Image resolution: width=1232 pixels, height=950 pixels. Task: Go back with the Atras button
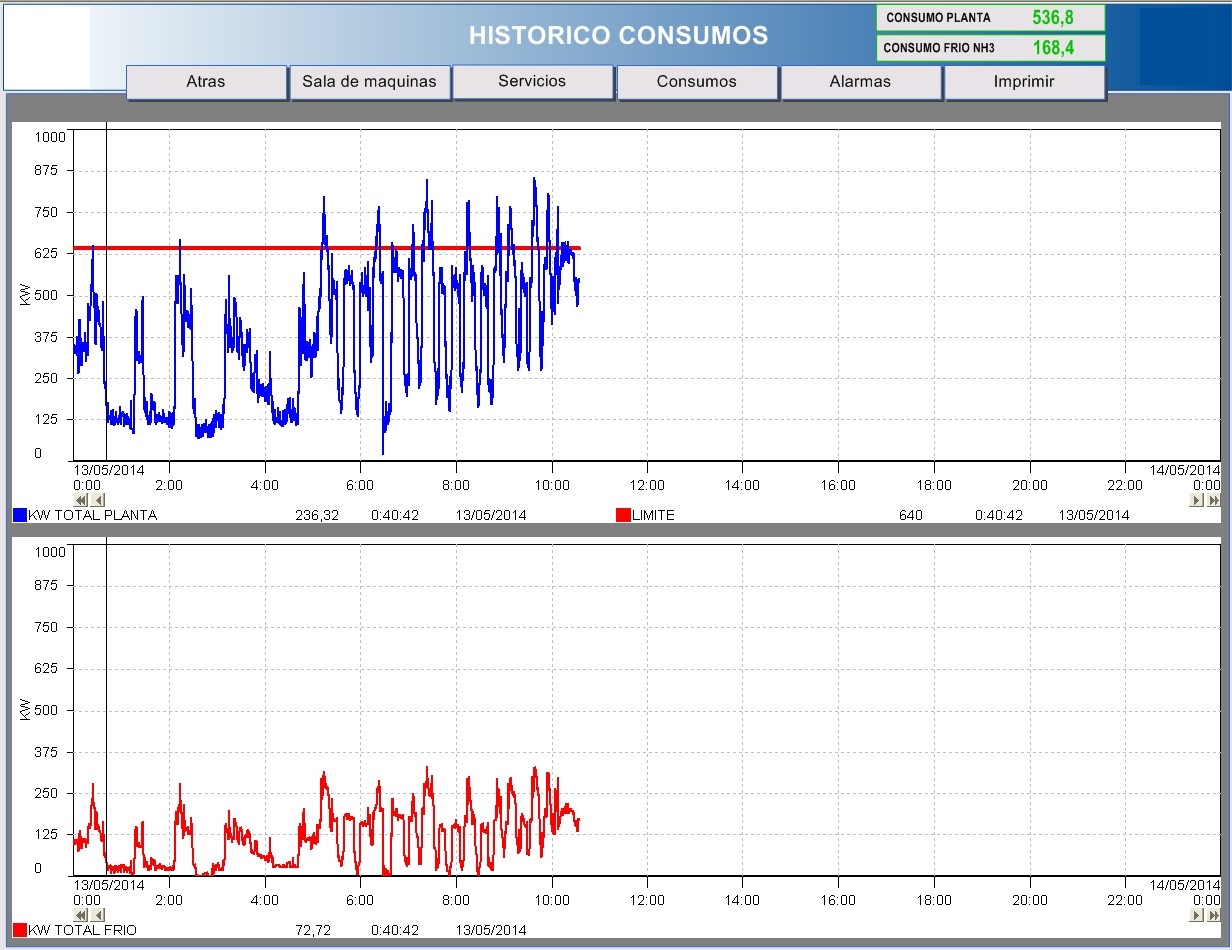coord(206,82)
